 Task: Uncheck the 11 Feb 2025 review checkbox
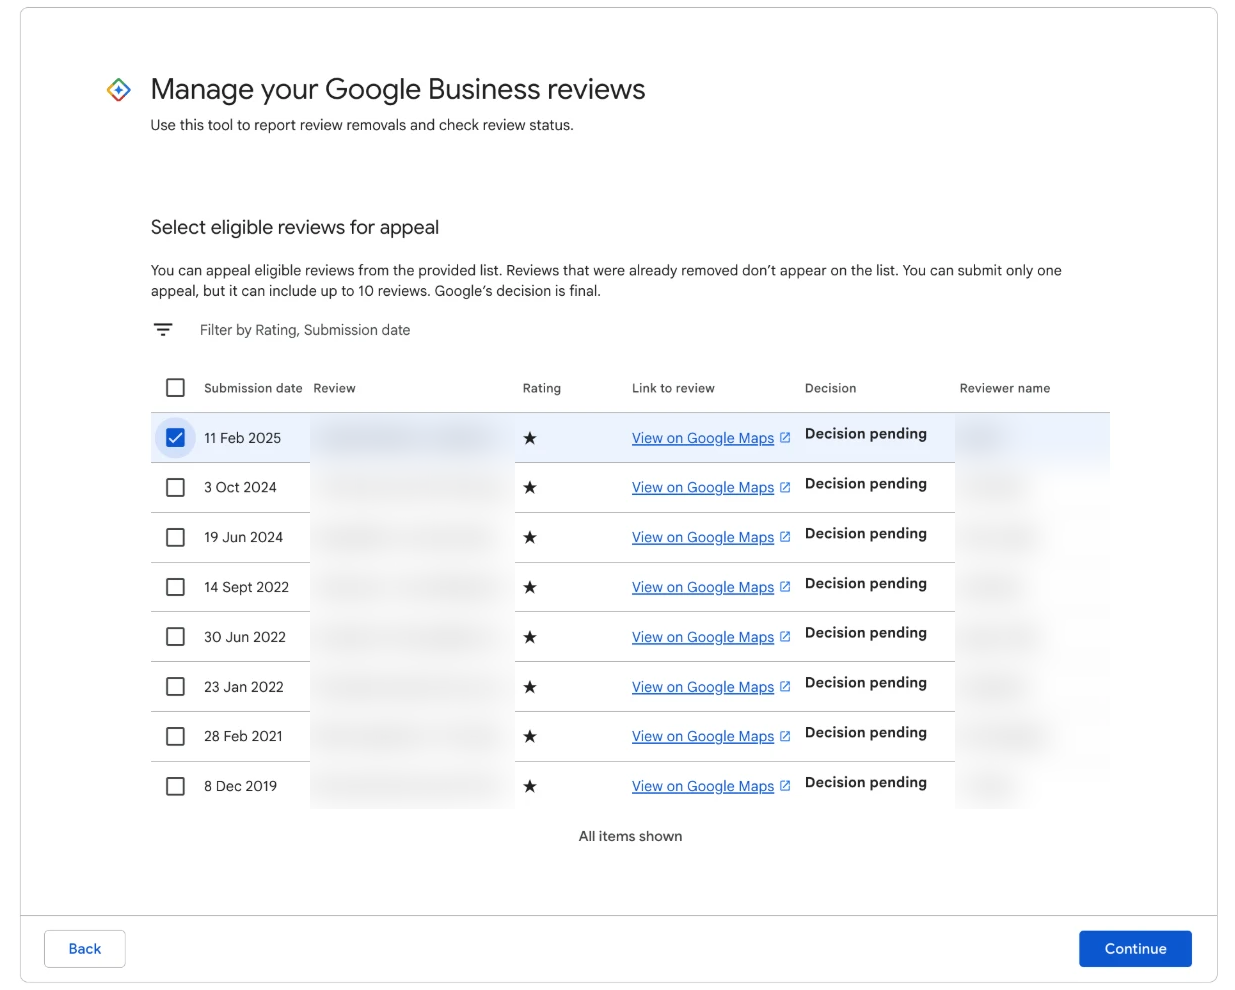click(x=175, y=438)
